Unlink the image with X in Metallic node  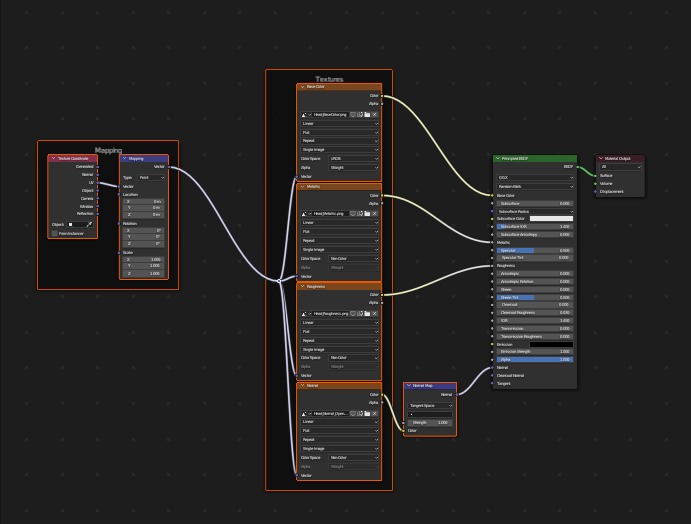tap(375, 214)
